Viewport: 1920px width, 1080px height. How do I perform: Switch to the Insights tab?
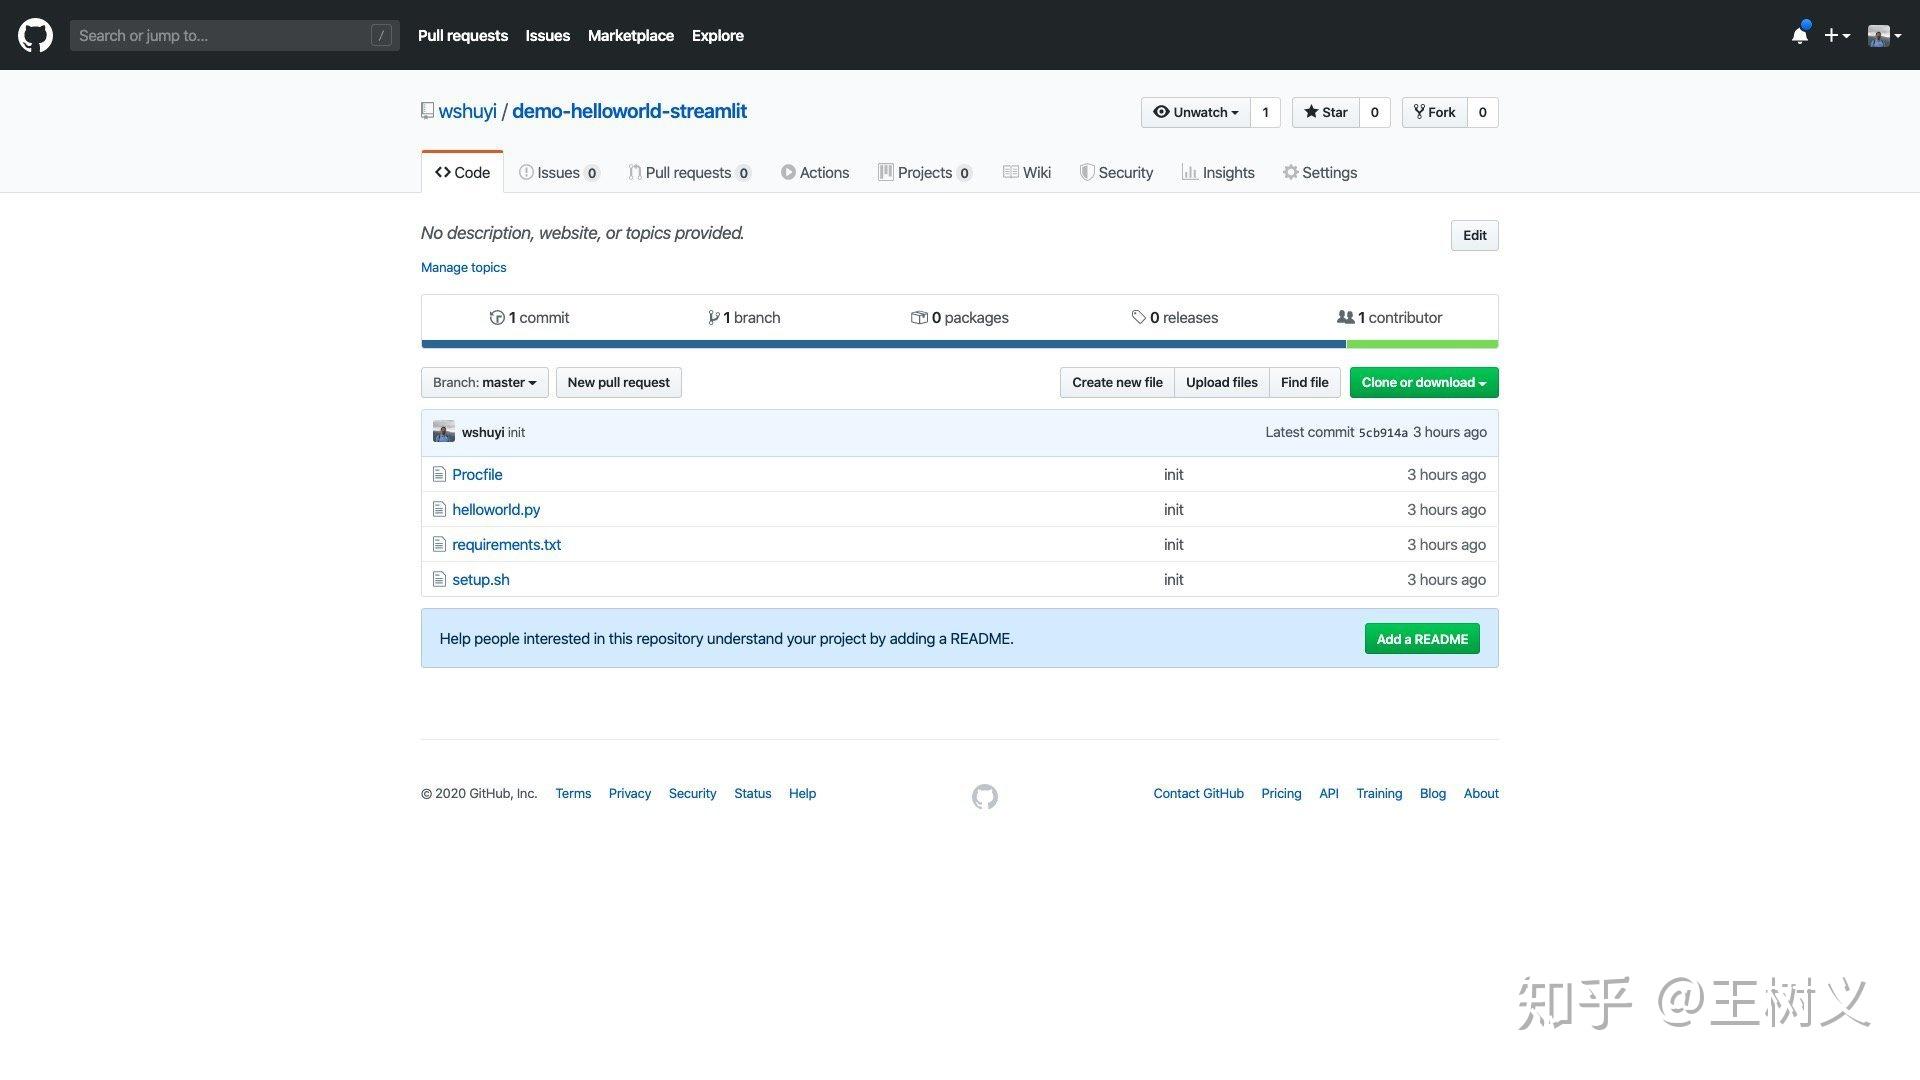pos(1218,172)
